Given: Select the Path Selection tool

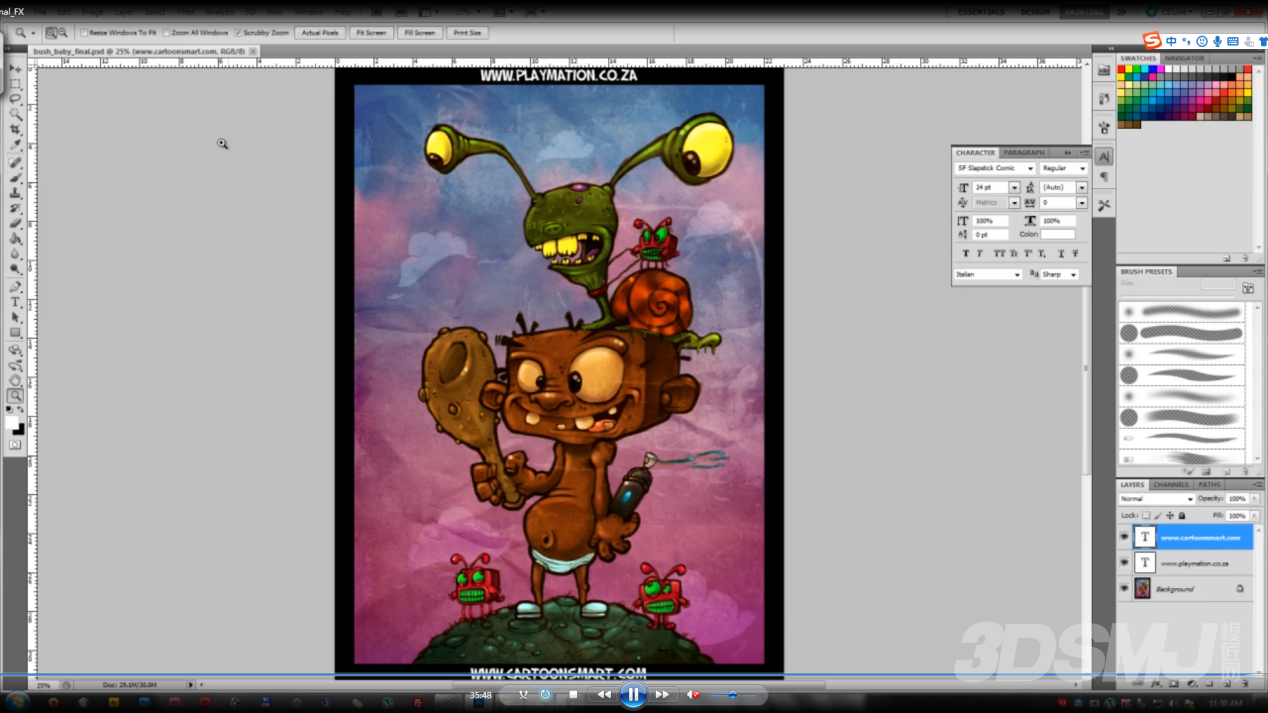Looking at the screenshot, I should point(15,317).
